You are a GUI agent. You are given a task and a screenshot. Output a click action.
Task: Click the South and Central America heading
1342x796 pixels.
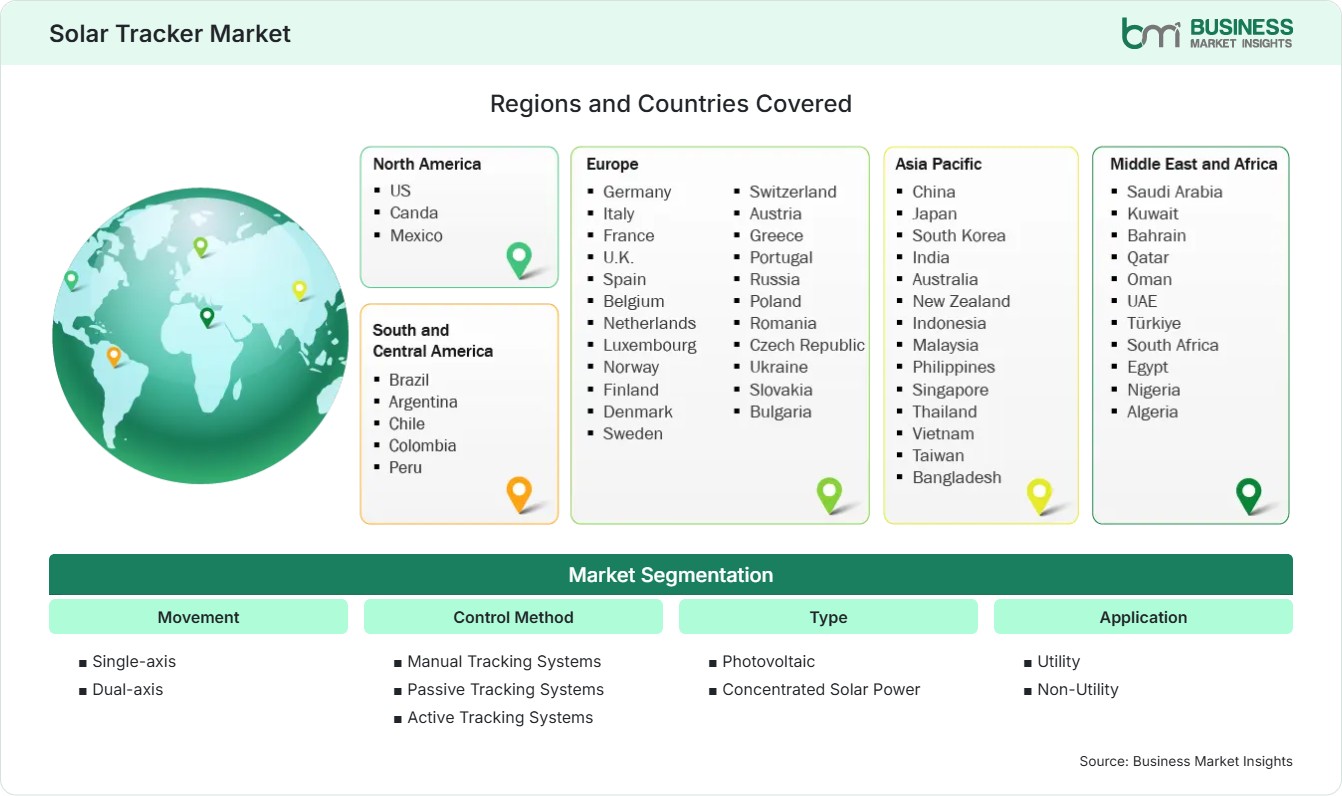tap(433, 340)
